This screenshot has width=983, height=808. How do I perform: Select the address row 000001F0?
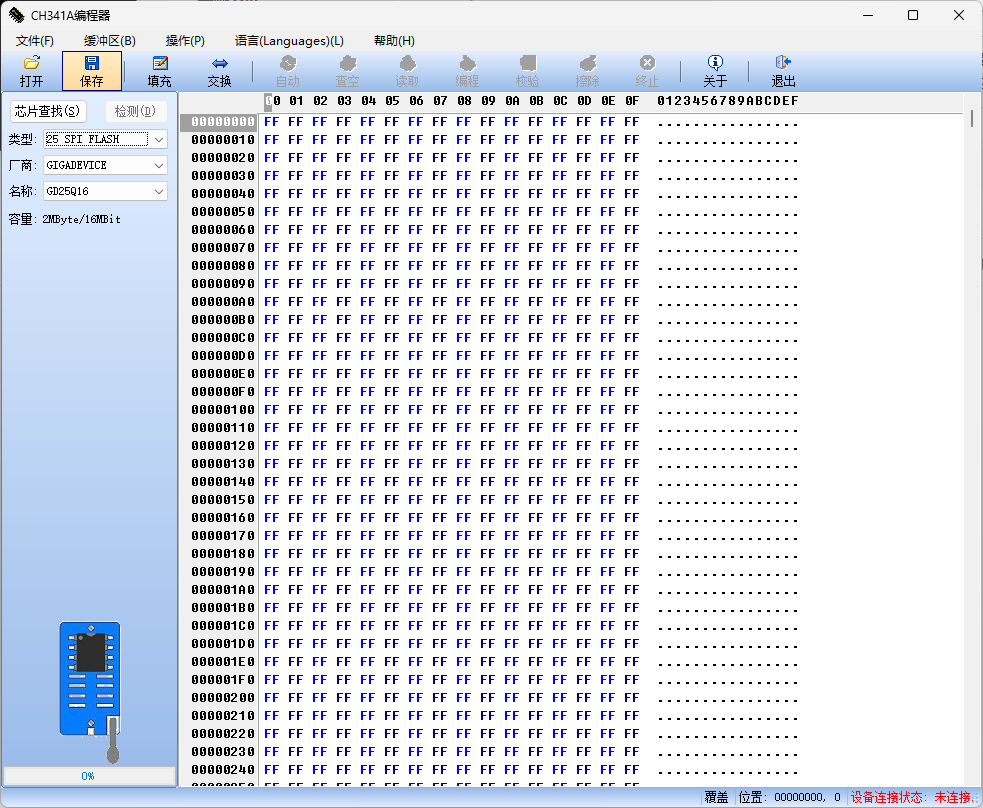(223, 679)
